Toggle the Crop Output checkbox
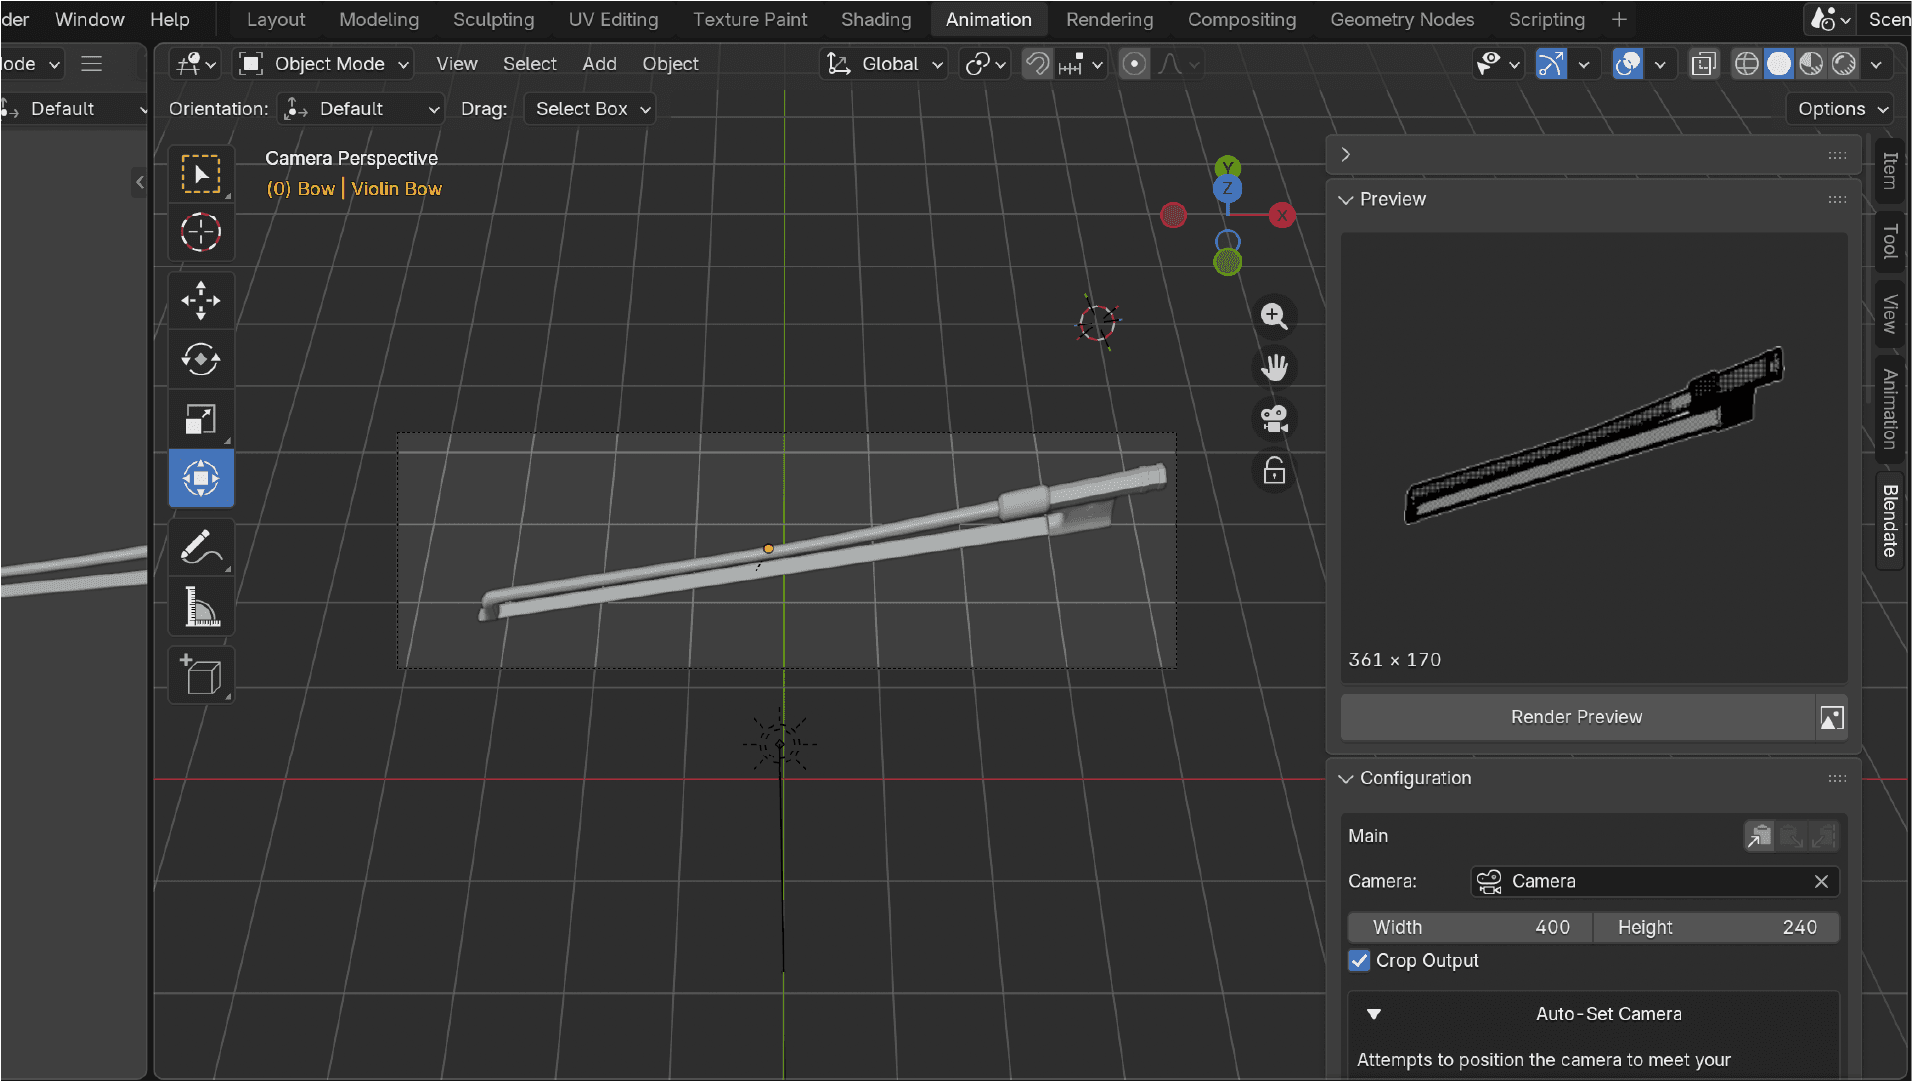 [1359, 961]
